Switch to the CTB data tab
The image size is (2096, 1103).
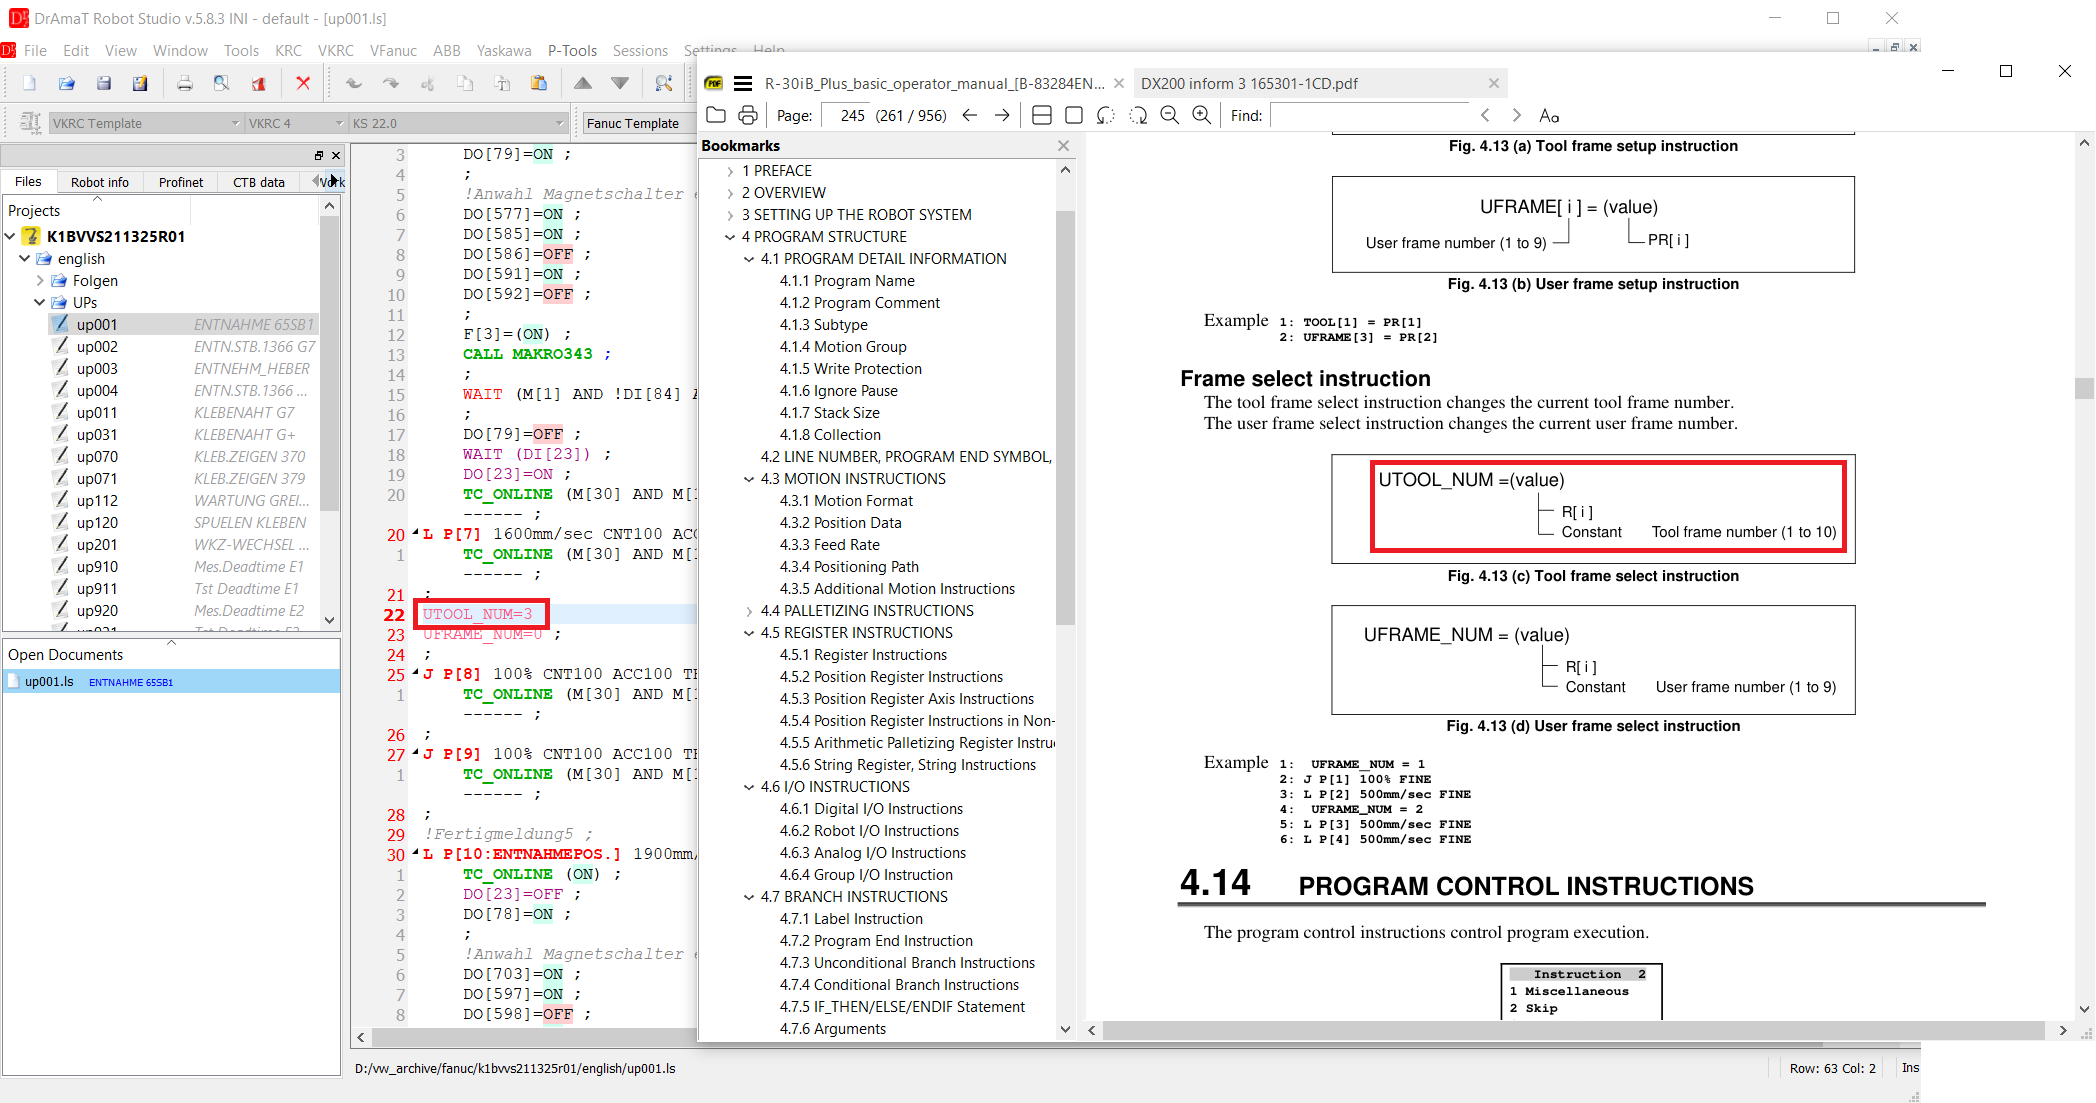click(259, 182)
